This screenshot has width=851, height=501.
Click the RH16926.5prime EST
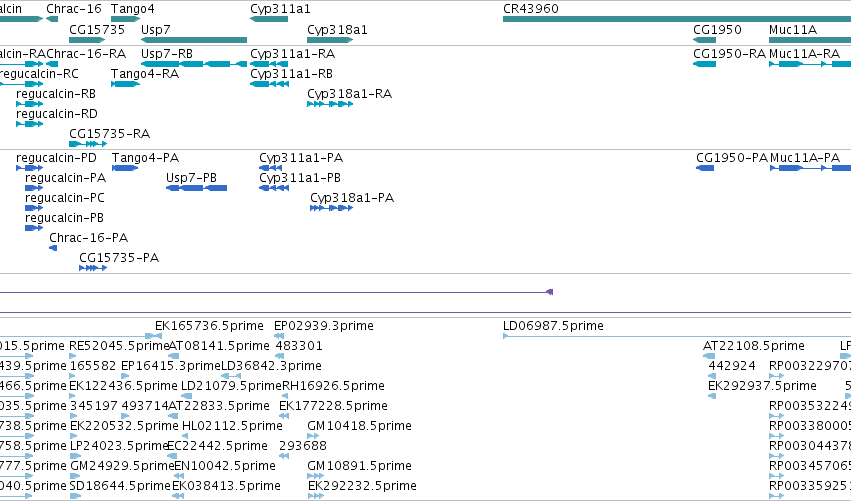pos(285,396)
